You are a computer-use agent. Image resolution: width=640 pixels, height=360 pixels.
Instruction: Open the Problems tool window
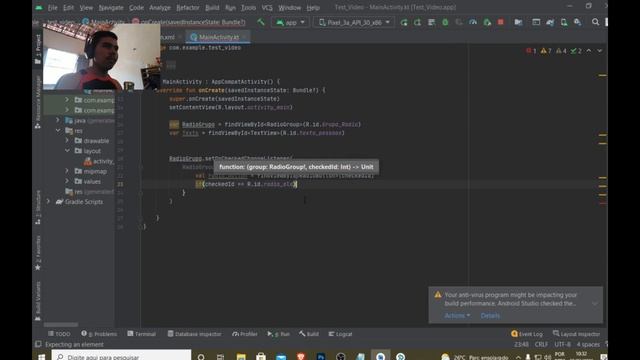99,334
